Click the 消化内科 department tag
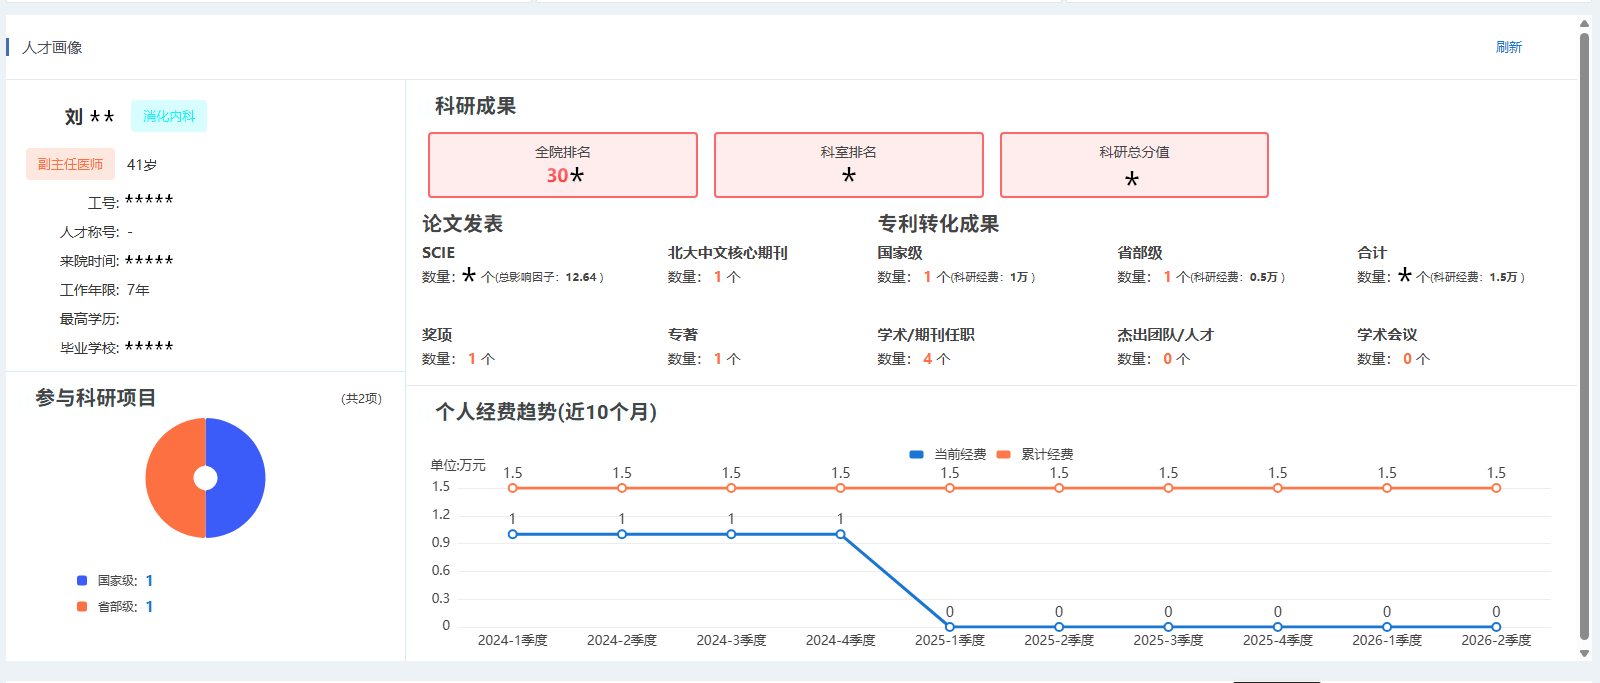The height and width of the screenshot is (683, 1600). [169, 116]
